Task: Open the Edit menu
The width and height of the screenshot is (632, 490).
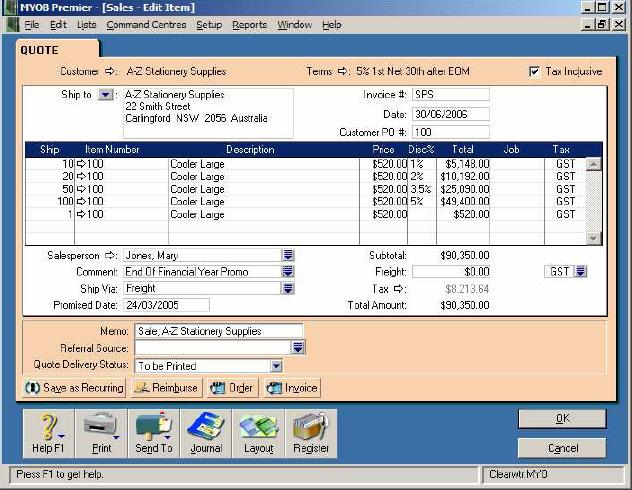Action: tap(58, 25)
